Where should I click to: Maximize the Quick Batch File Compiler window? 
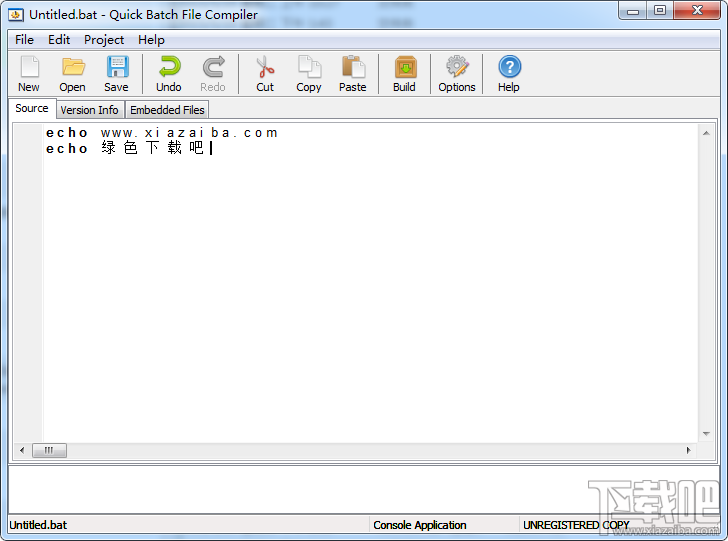660,11
